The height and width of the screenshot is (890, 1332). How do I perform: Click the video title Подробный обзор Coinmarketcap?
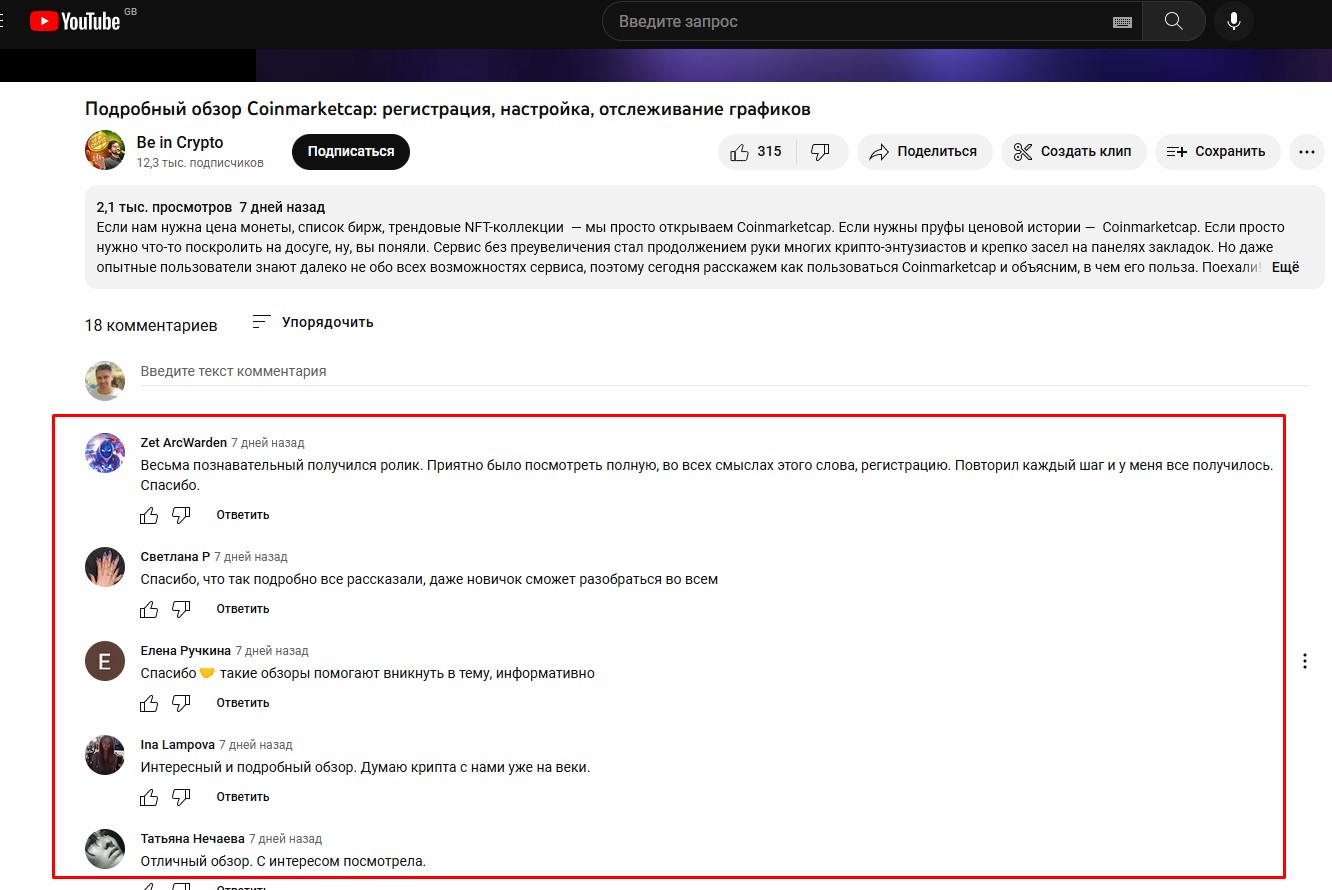pos(447,108)
